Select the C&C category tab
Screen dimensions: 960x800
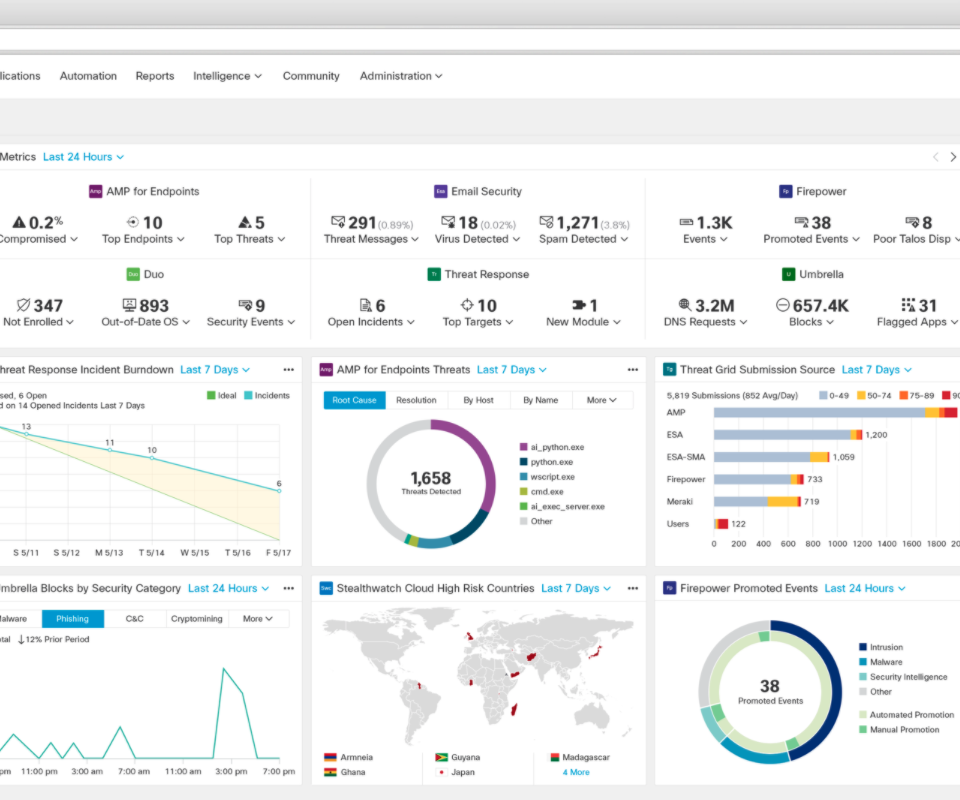point(135,619)
